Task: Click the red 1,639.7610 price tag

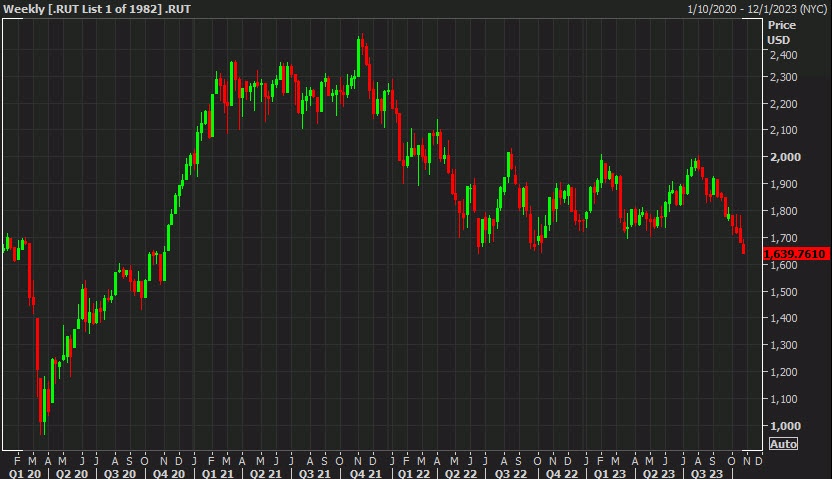Action: (x=796, y=255)
